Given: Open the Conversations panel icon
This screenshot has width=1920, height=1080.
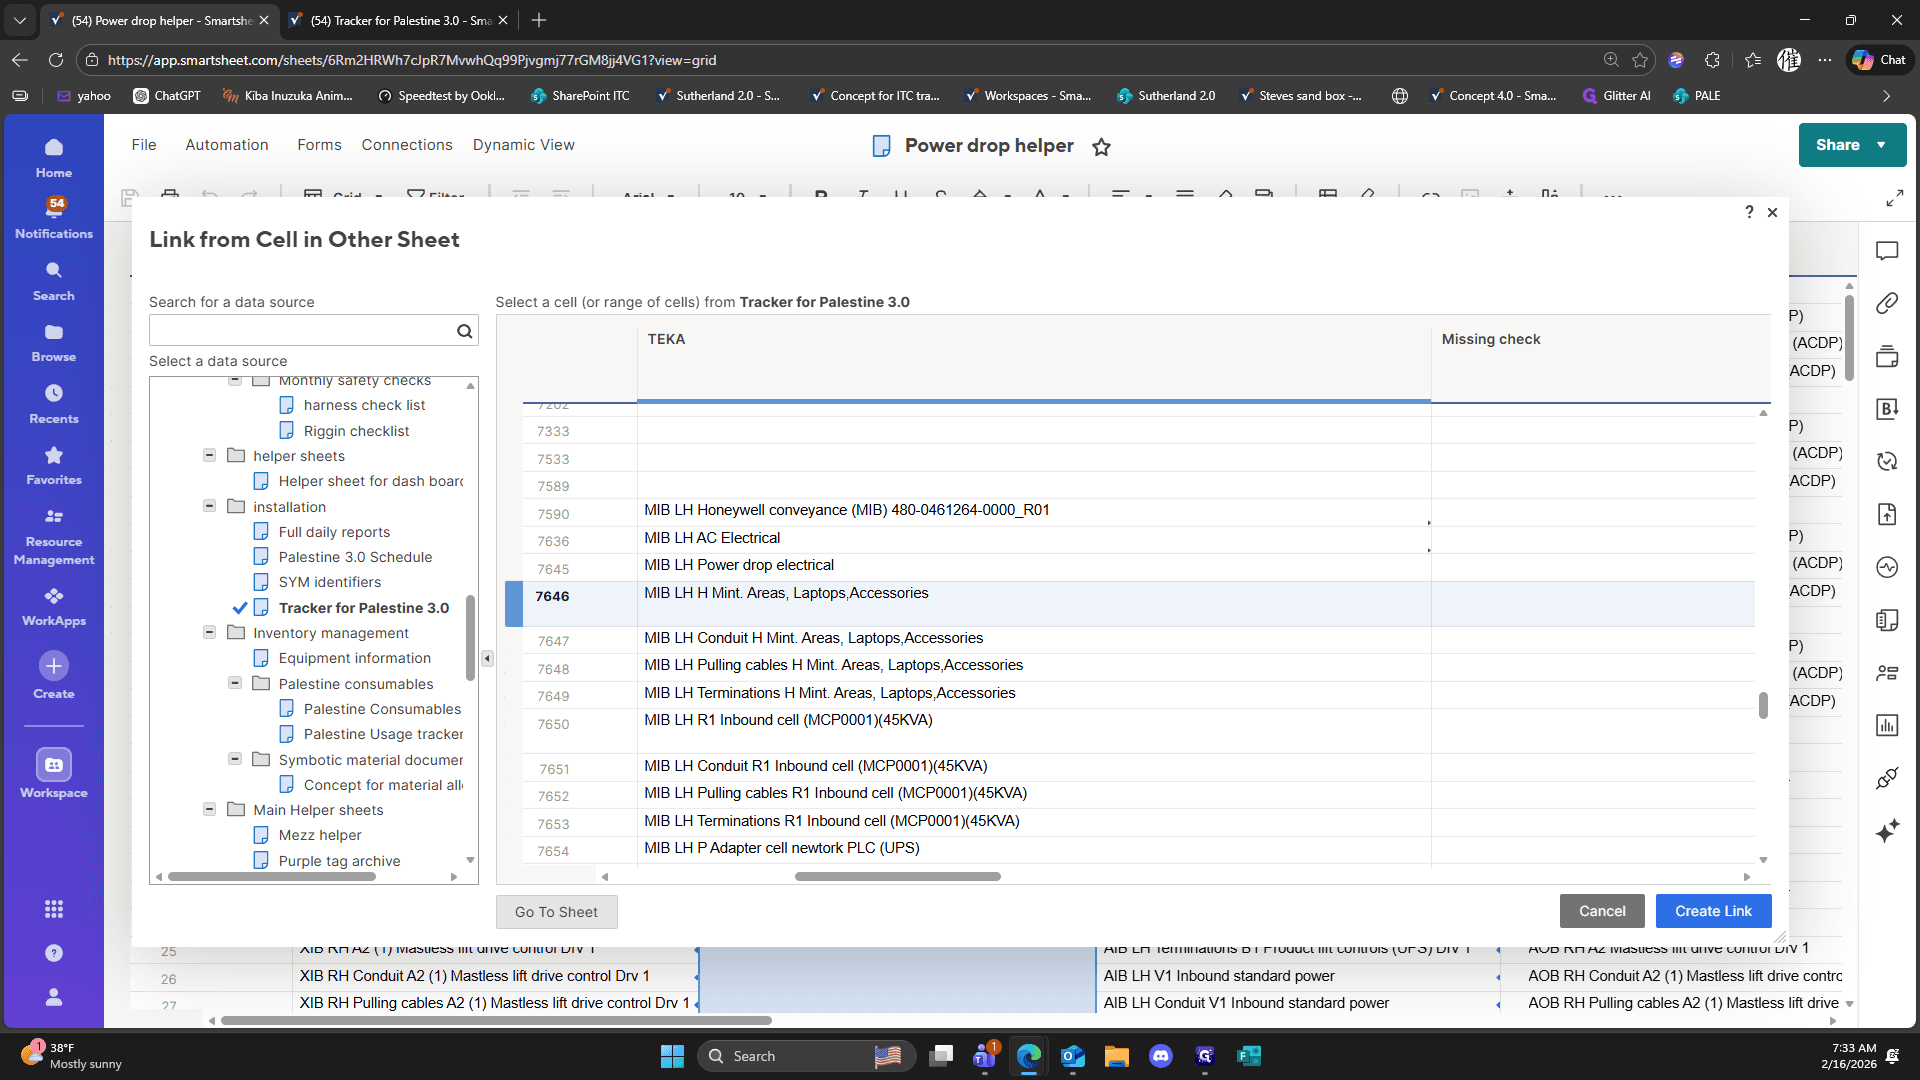Looking at the screenshot, I should 1887,251.
